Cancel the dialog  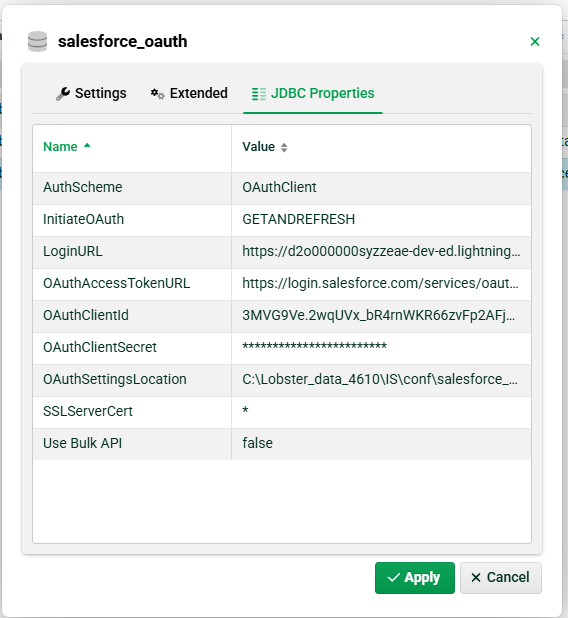coord(501,578)
